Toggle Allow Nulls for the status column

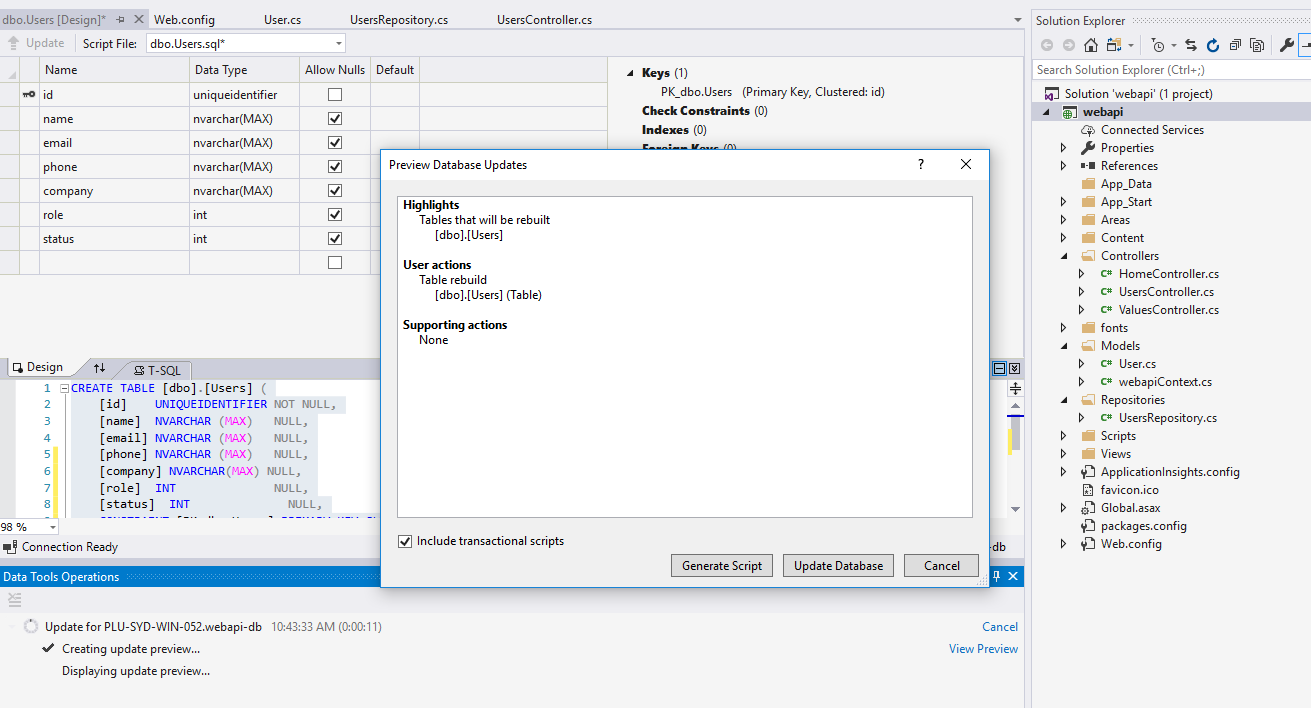[335, 239]
